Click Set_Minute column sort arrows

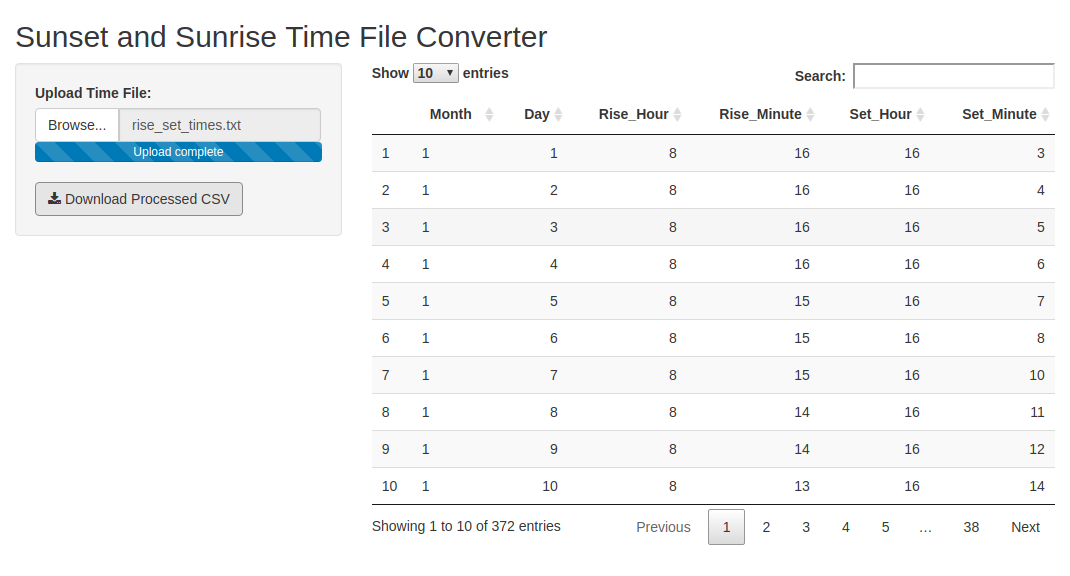(1045, 115)
